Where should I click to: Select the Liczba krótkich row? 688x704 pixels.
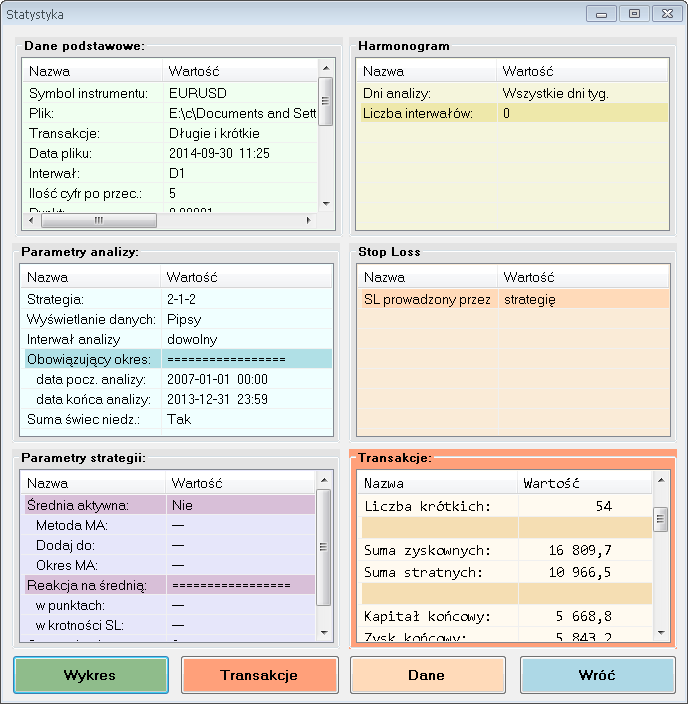(506, 506)
